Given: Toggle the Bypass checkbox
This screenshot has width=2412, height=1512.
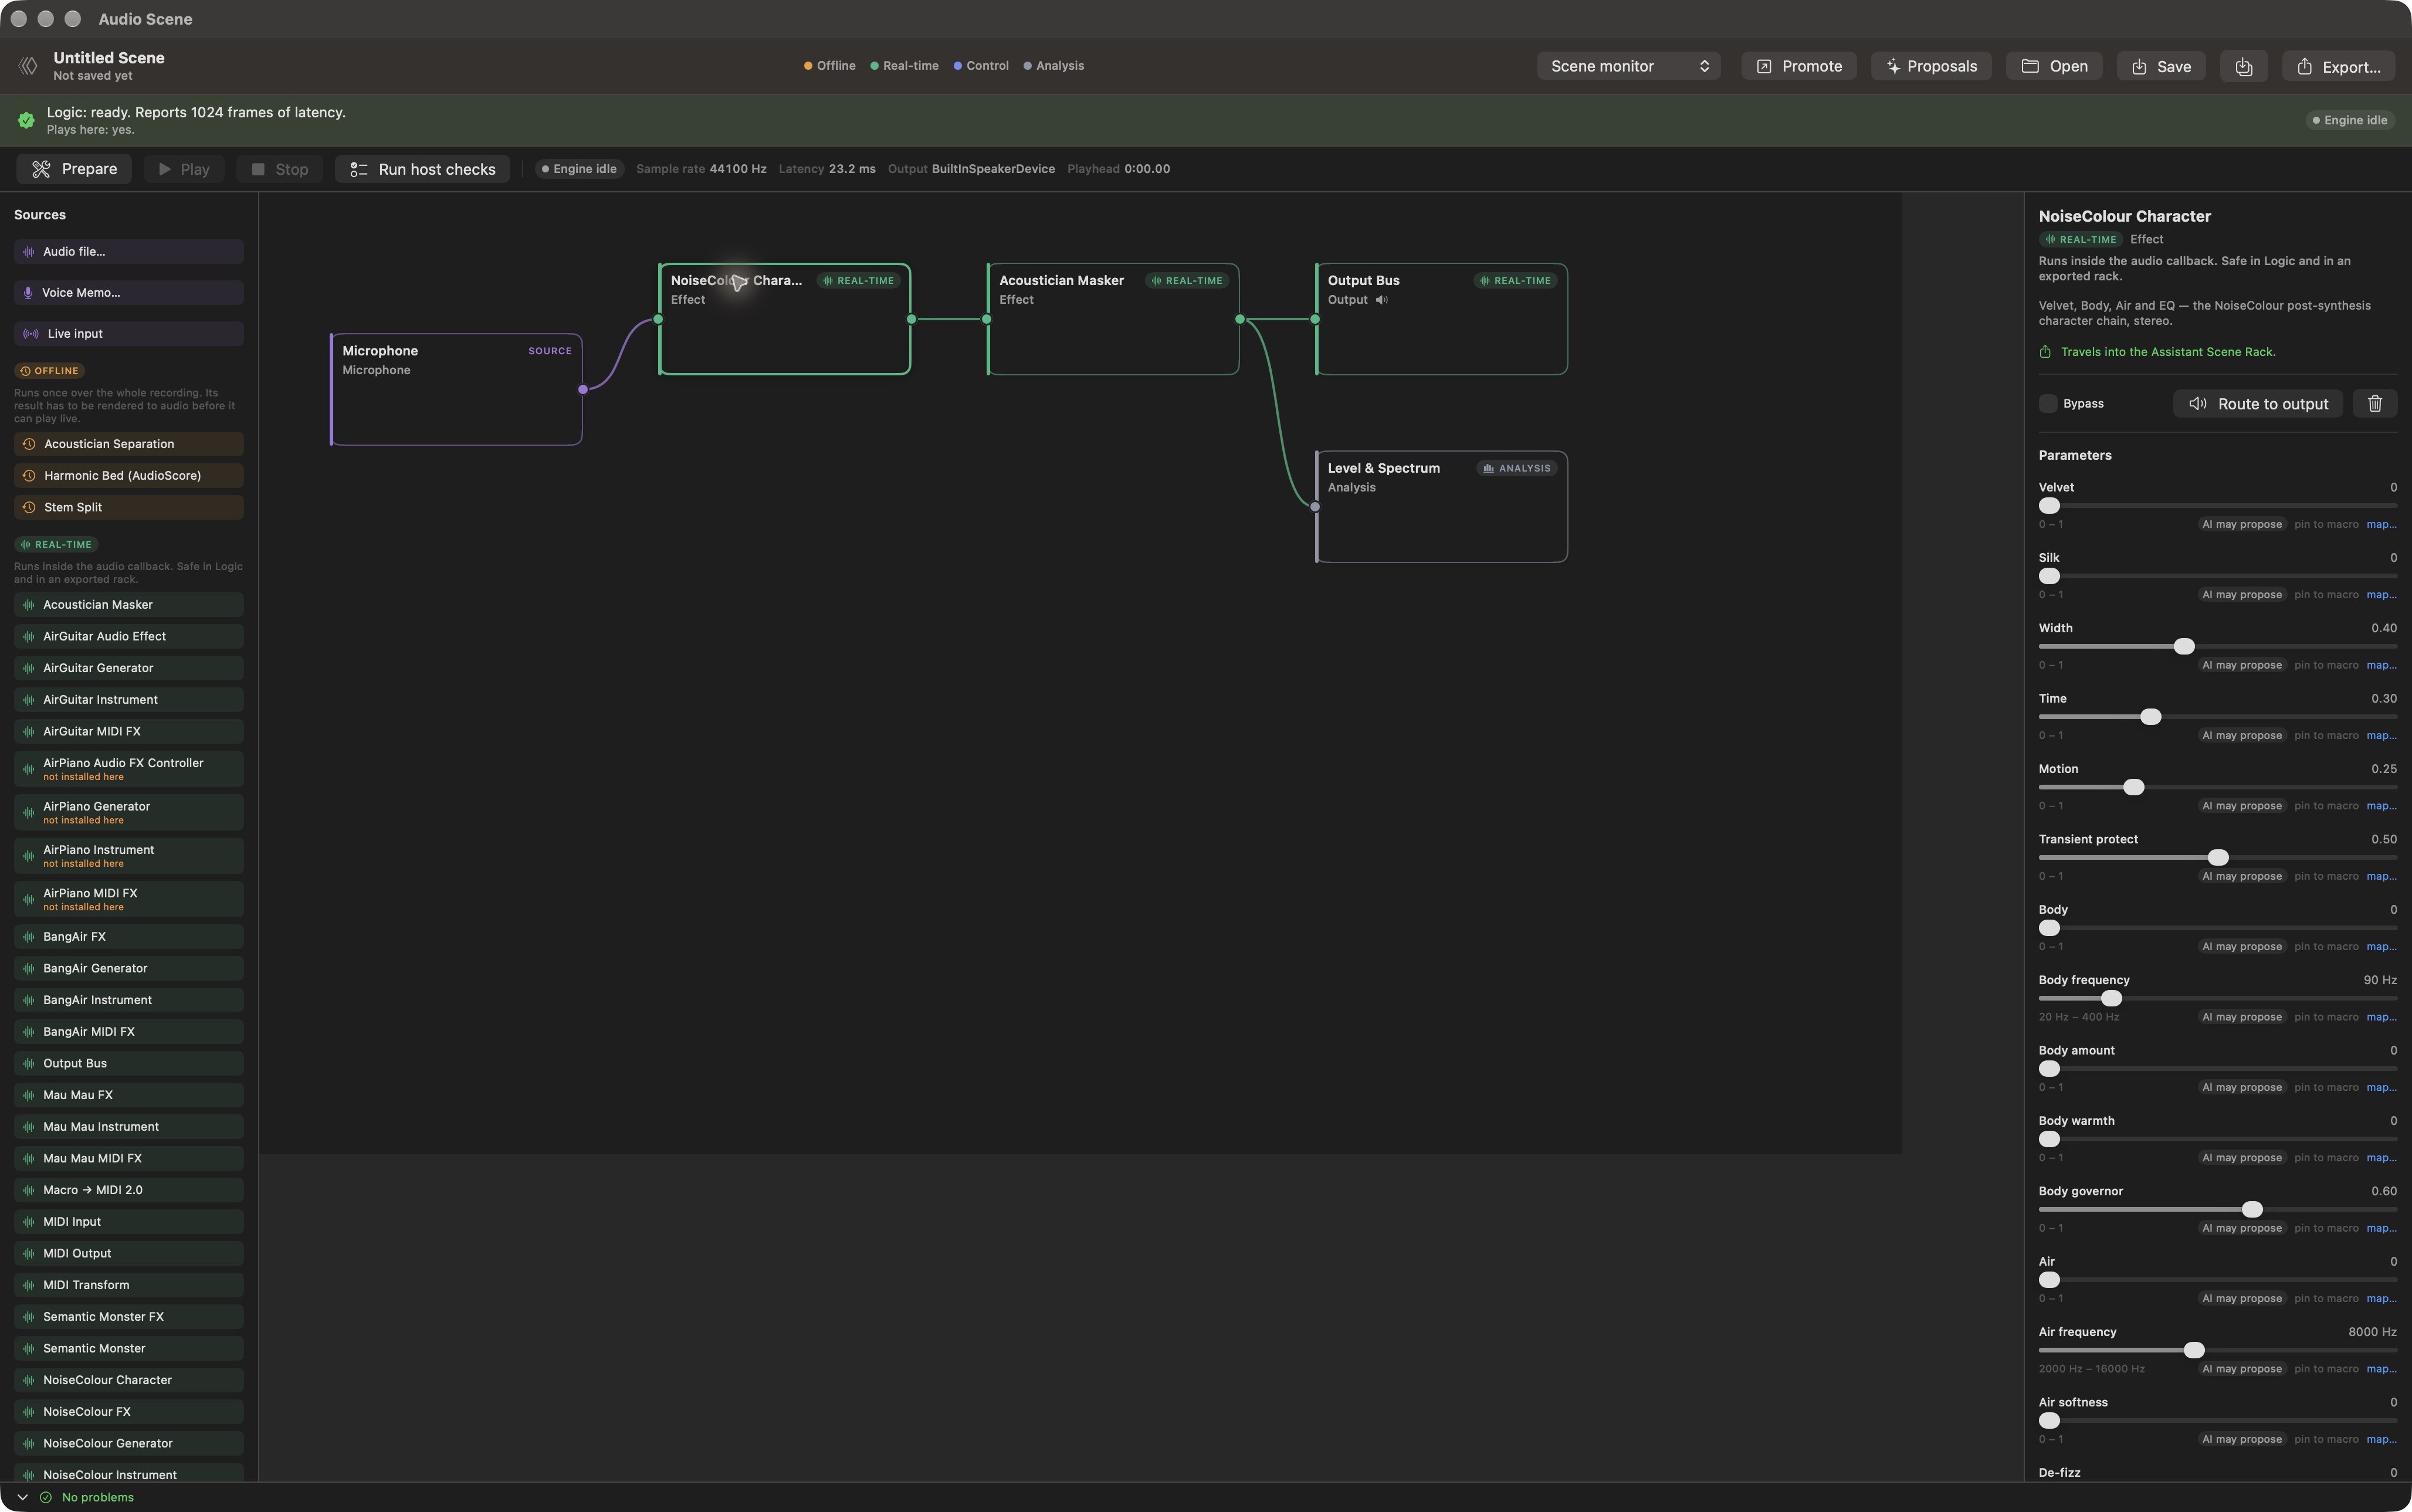Looking at the screenshot, I should click(2048, 404).
